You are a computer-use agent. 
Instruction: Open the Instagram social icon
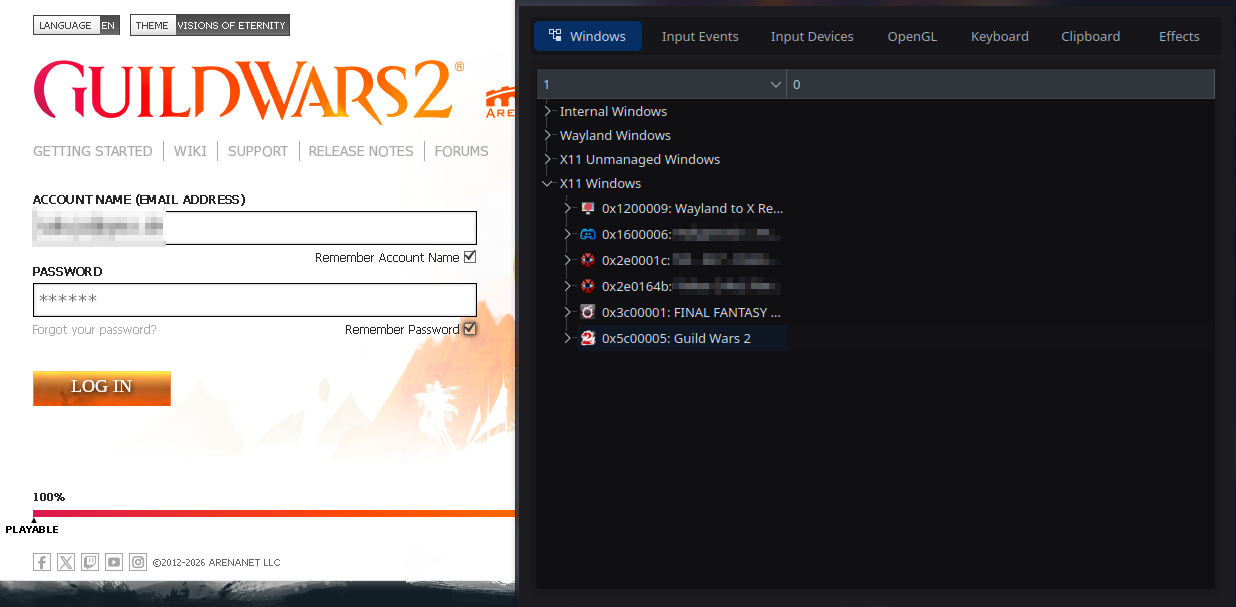tap(138, 562)
